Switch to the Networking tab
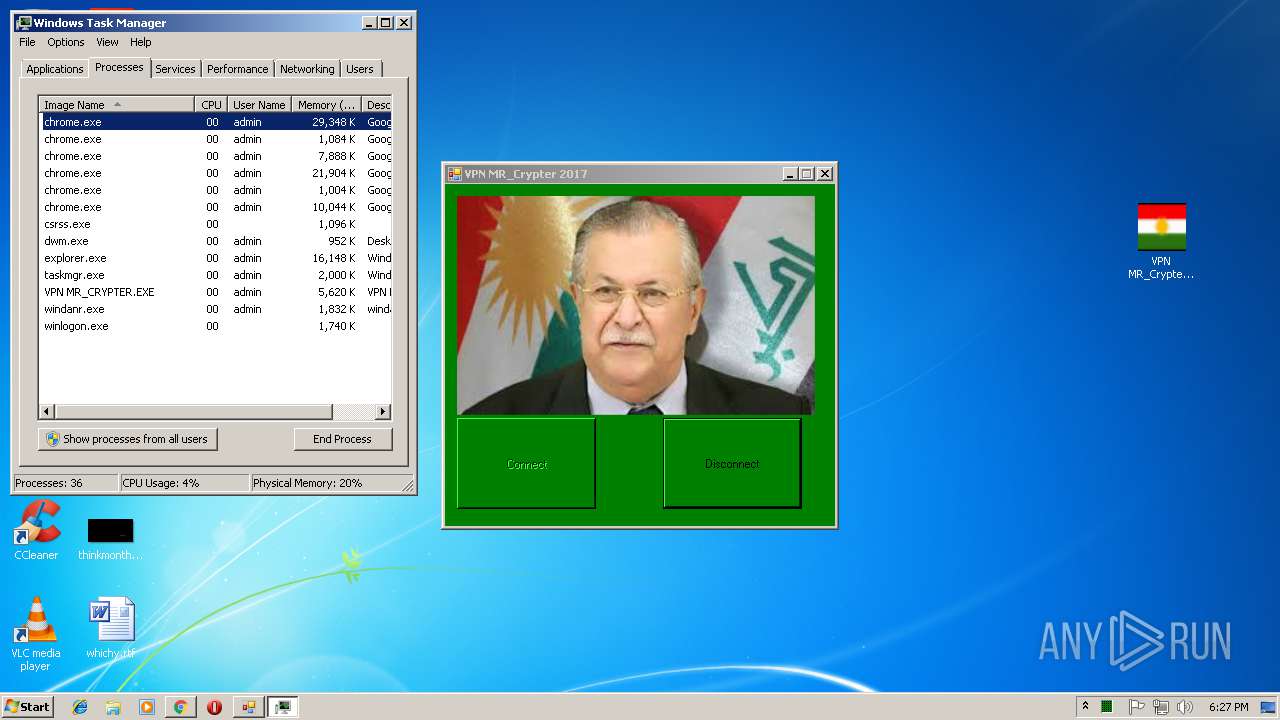Image resolution: width=1280 pixels, height=720 pixels. pos(307,69)
